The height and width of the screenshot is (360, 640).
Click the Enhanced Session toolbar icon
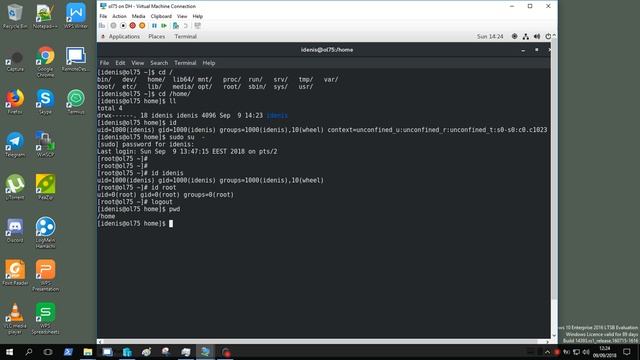point(198,26)
